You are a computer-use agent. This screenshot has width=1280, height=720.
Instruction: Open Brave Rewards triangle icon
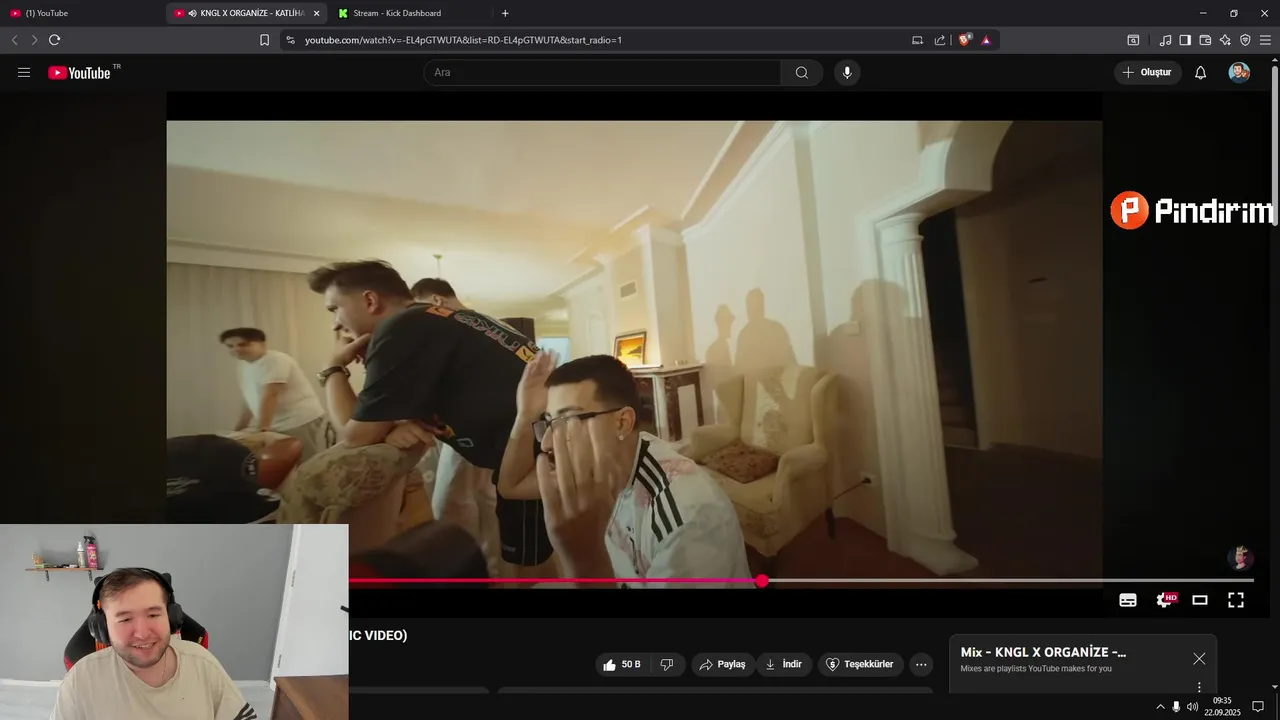tap(986, 40)
